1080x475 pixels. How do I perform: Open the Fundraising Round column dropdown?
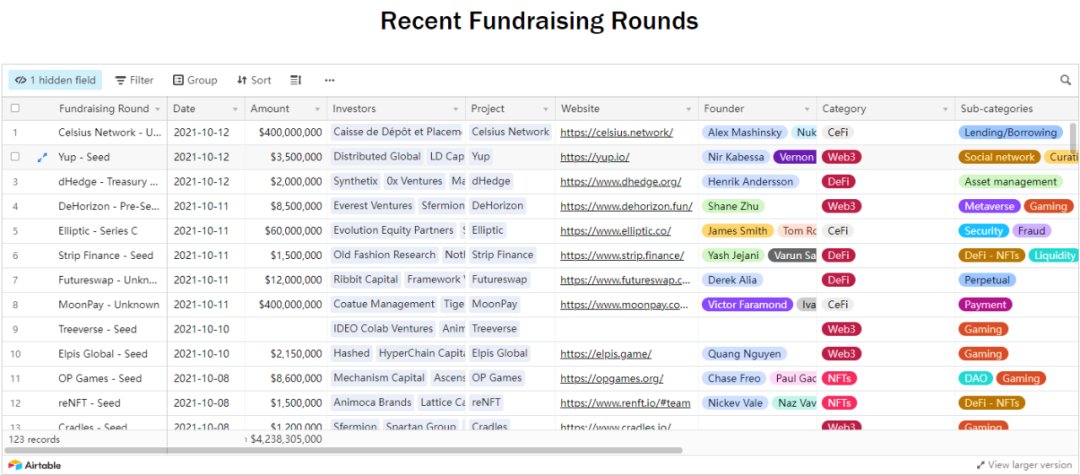pos(158,109)
